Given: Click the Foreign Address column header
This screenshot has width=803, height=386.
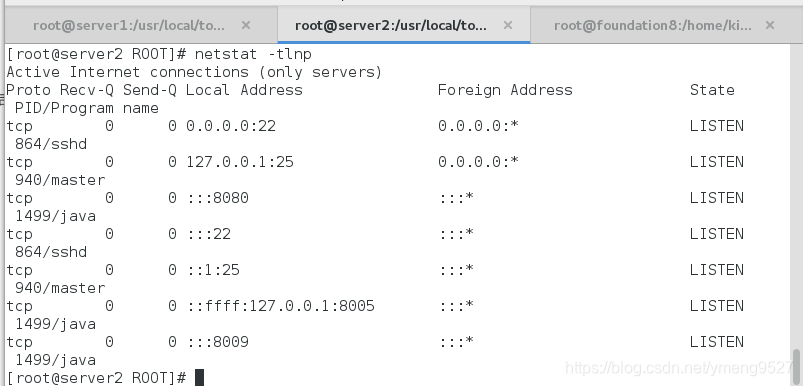Looking at the screenshot, I should point(505,90).
